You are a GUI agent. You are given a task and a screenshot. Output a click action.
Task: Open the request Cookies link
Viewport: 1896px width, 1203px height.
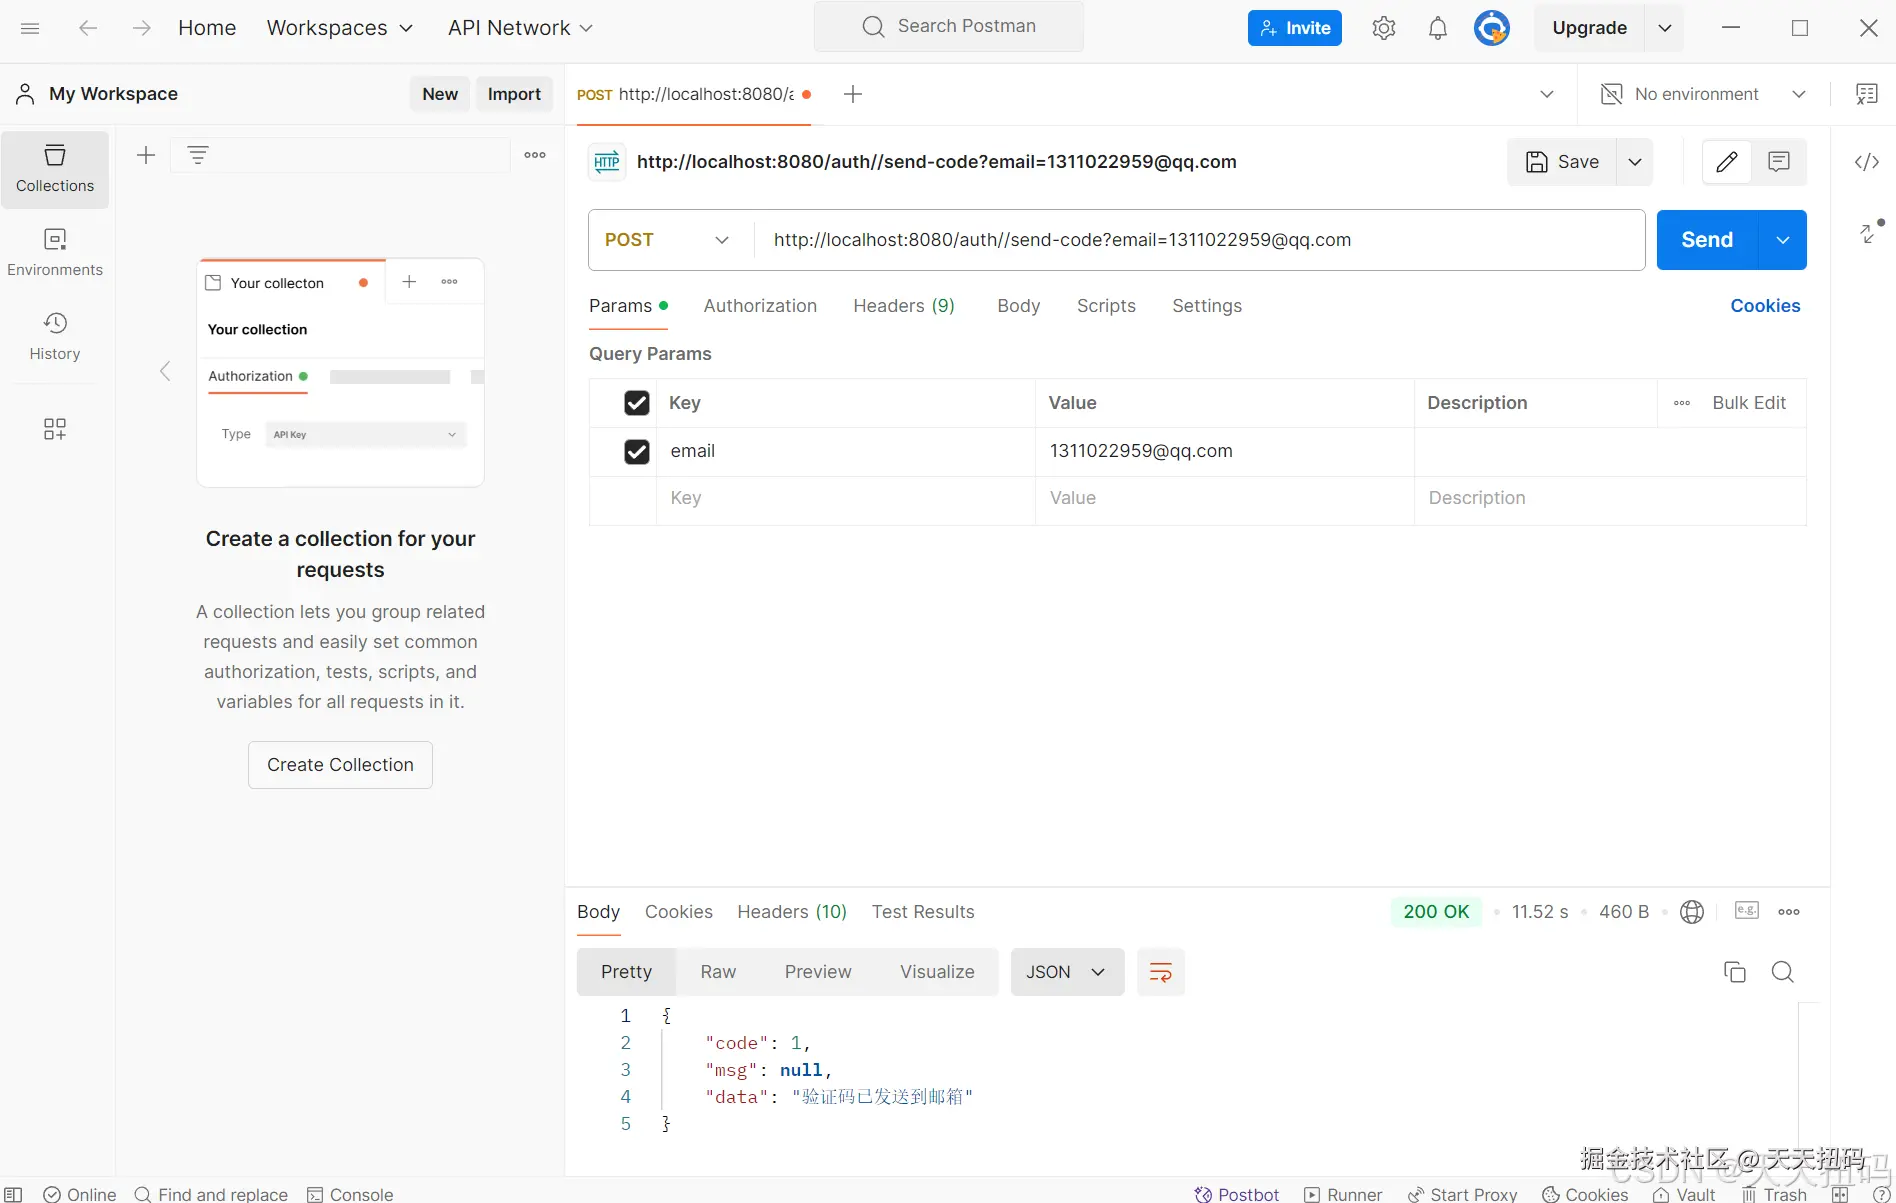pos(1765,306)
